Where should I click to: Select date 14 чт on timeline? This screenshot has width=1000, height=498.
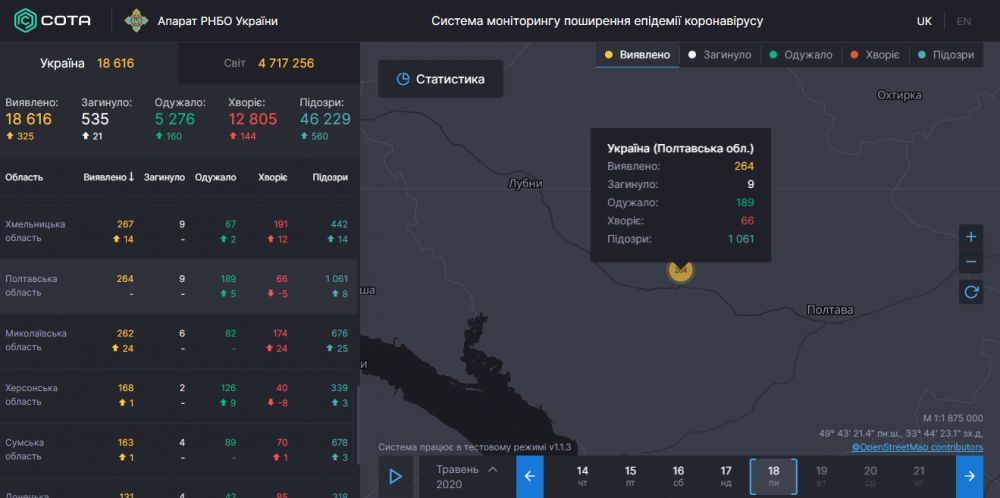click(582, 476)
